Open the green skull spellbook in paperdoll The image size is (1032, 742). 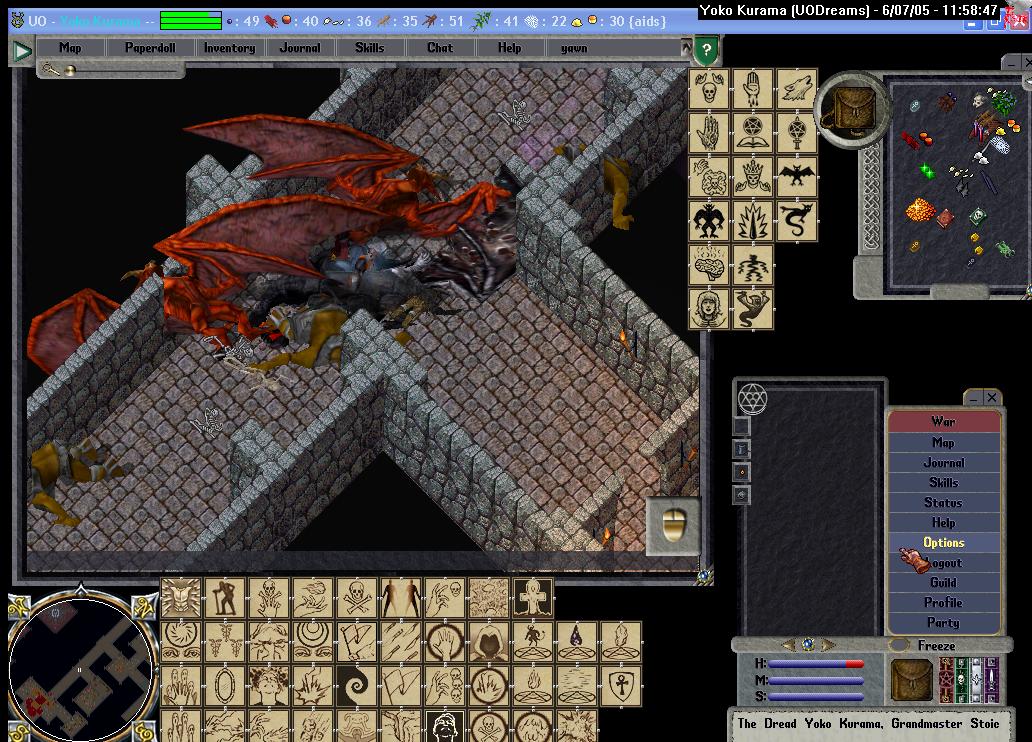(x=961, y=679)
